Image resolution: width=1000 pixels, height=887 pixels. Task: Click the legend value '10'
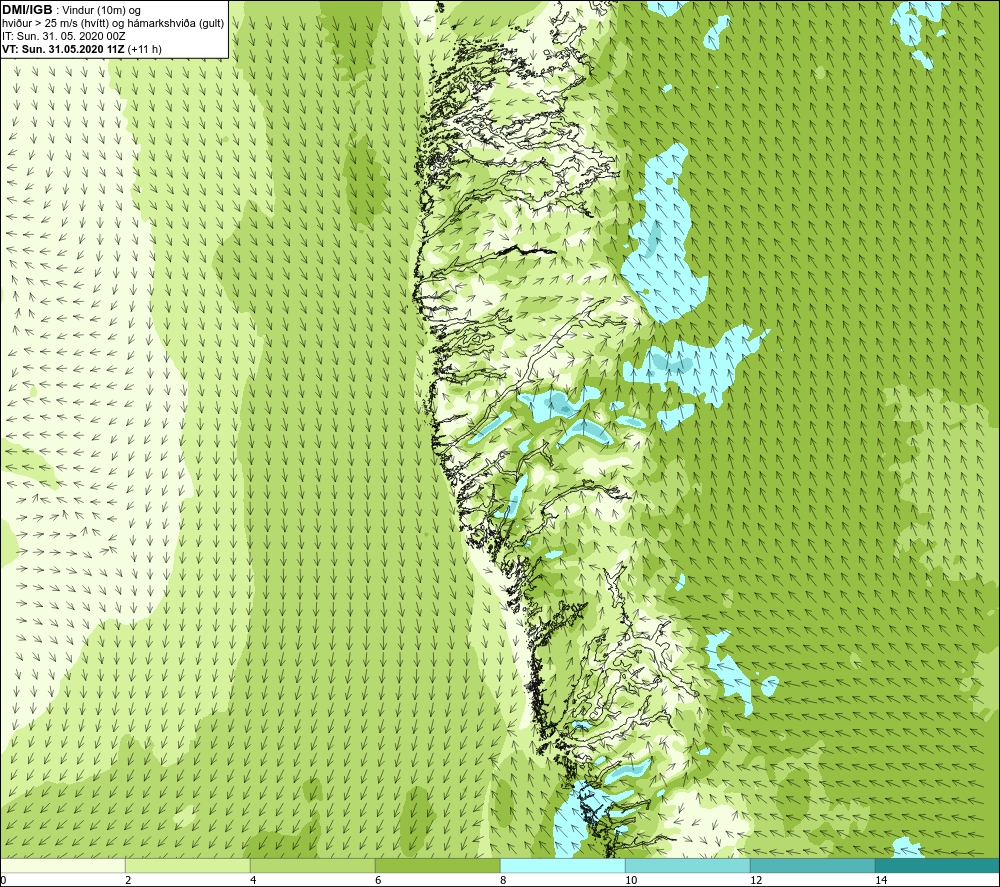631,880
